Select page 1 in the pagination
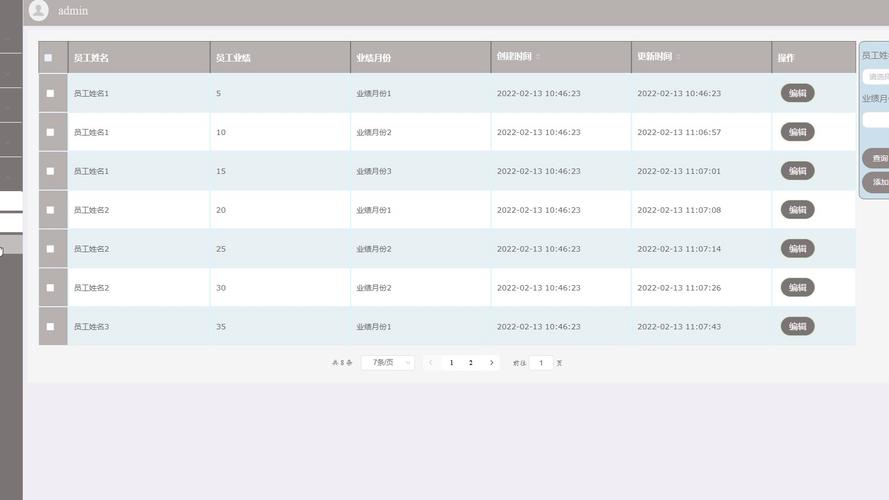This screenshot has height=500, width=889. click(x=451, y=363)
